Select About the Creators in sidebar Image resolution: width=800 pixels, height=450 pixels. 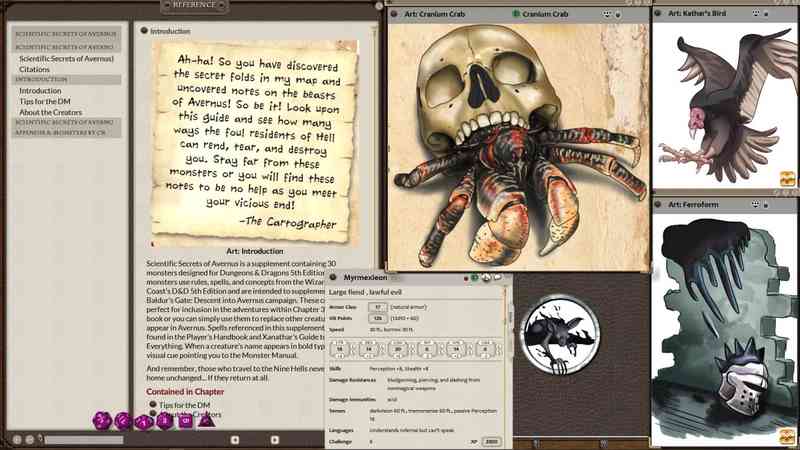50,112
